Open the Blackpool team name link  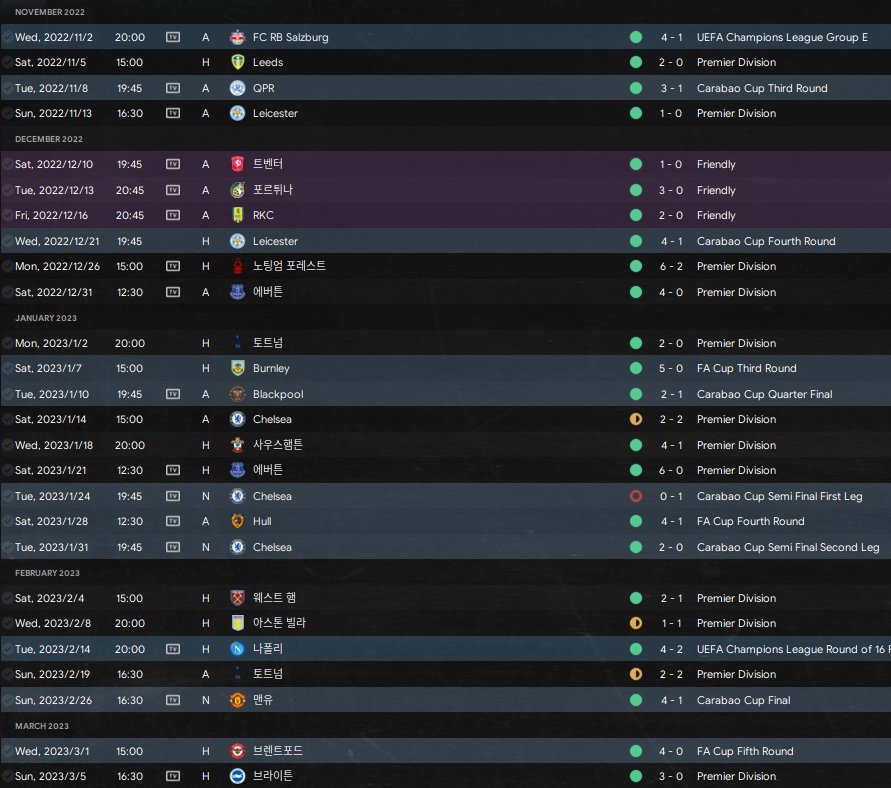(x=277, y=394)
